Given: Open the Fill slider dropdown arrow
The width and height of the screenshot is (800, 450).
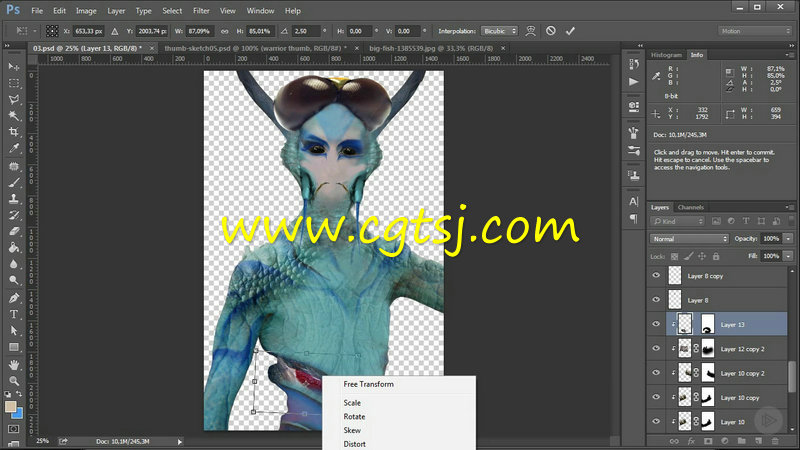Looking at the screenshot, I should (788, 256).
